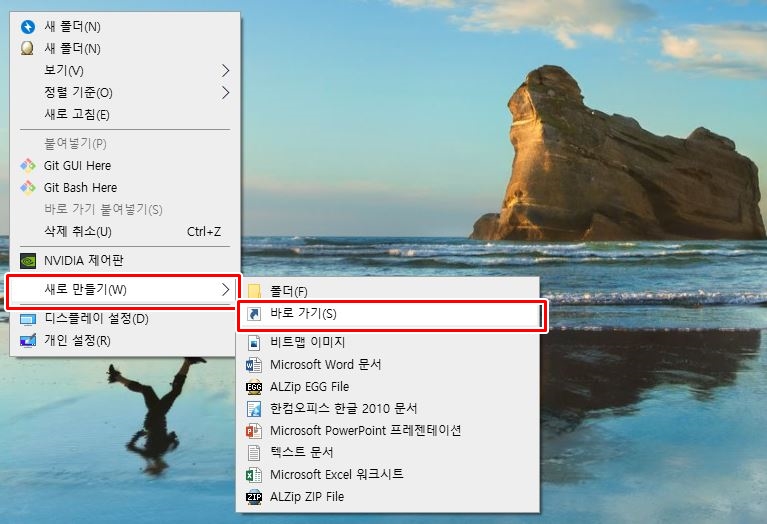
Task: Click the 개인 설정 icon
Action: click(x=28, y=341)
